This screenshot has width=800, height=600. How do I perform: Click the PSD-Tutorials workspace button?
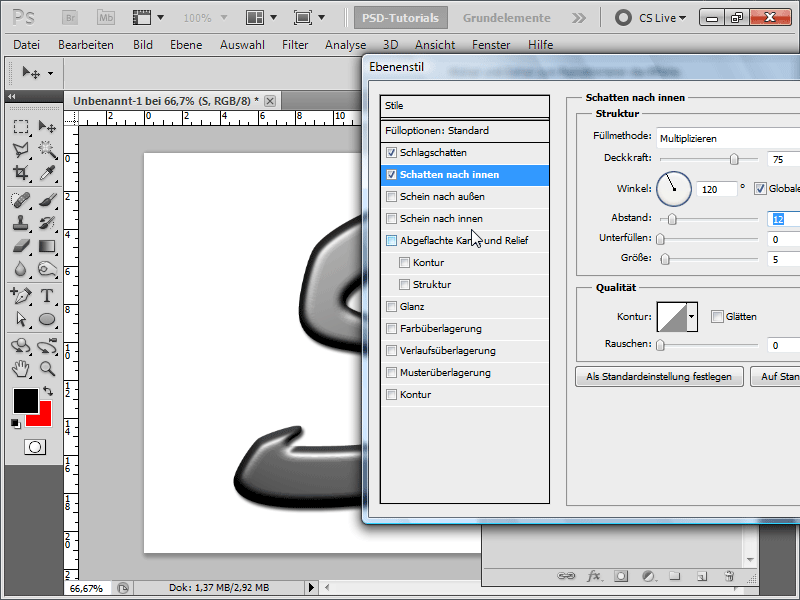pos(401,18)
